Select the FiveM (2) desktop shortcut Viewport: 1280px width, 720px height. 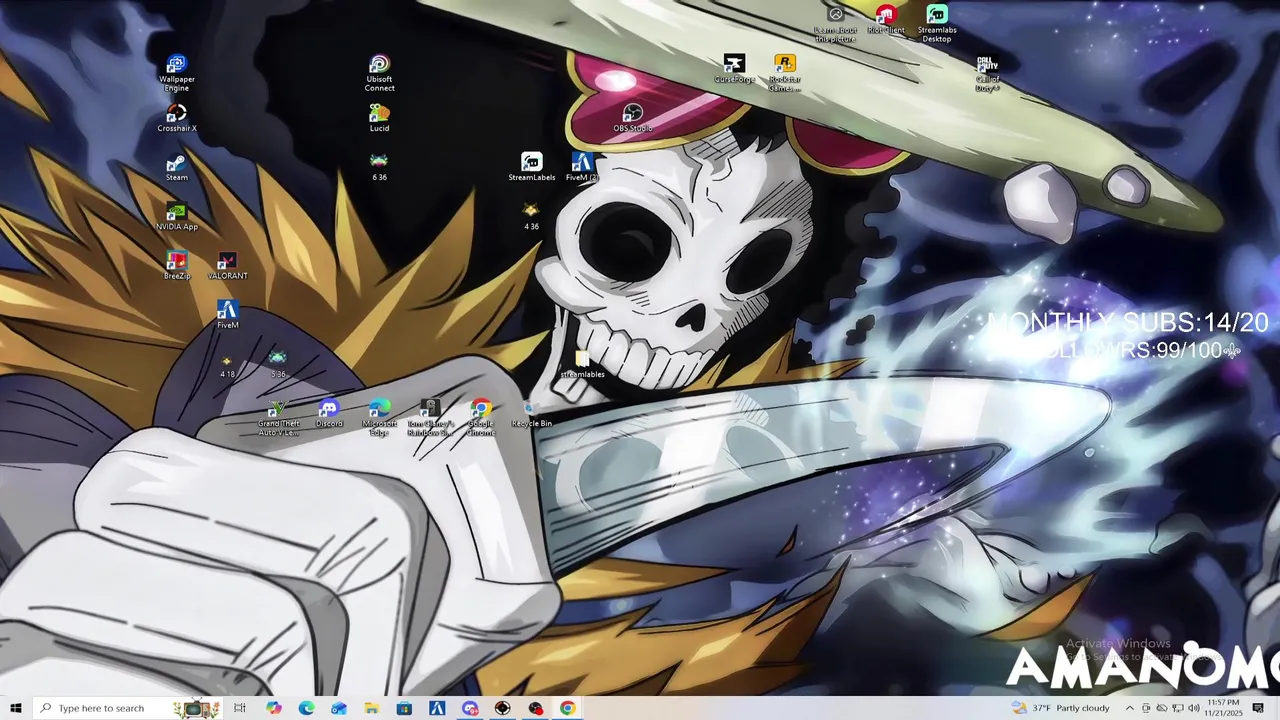pos(582,167)
